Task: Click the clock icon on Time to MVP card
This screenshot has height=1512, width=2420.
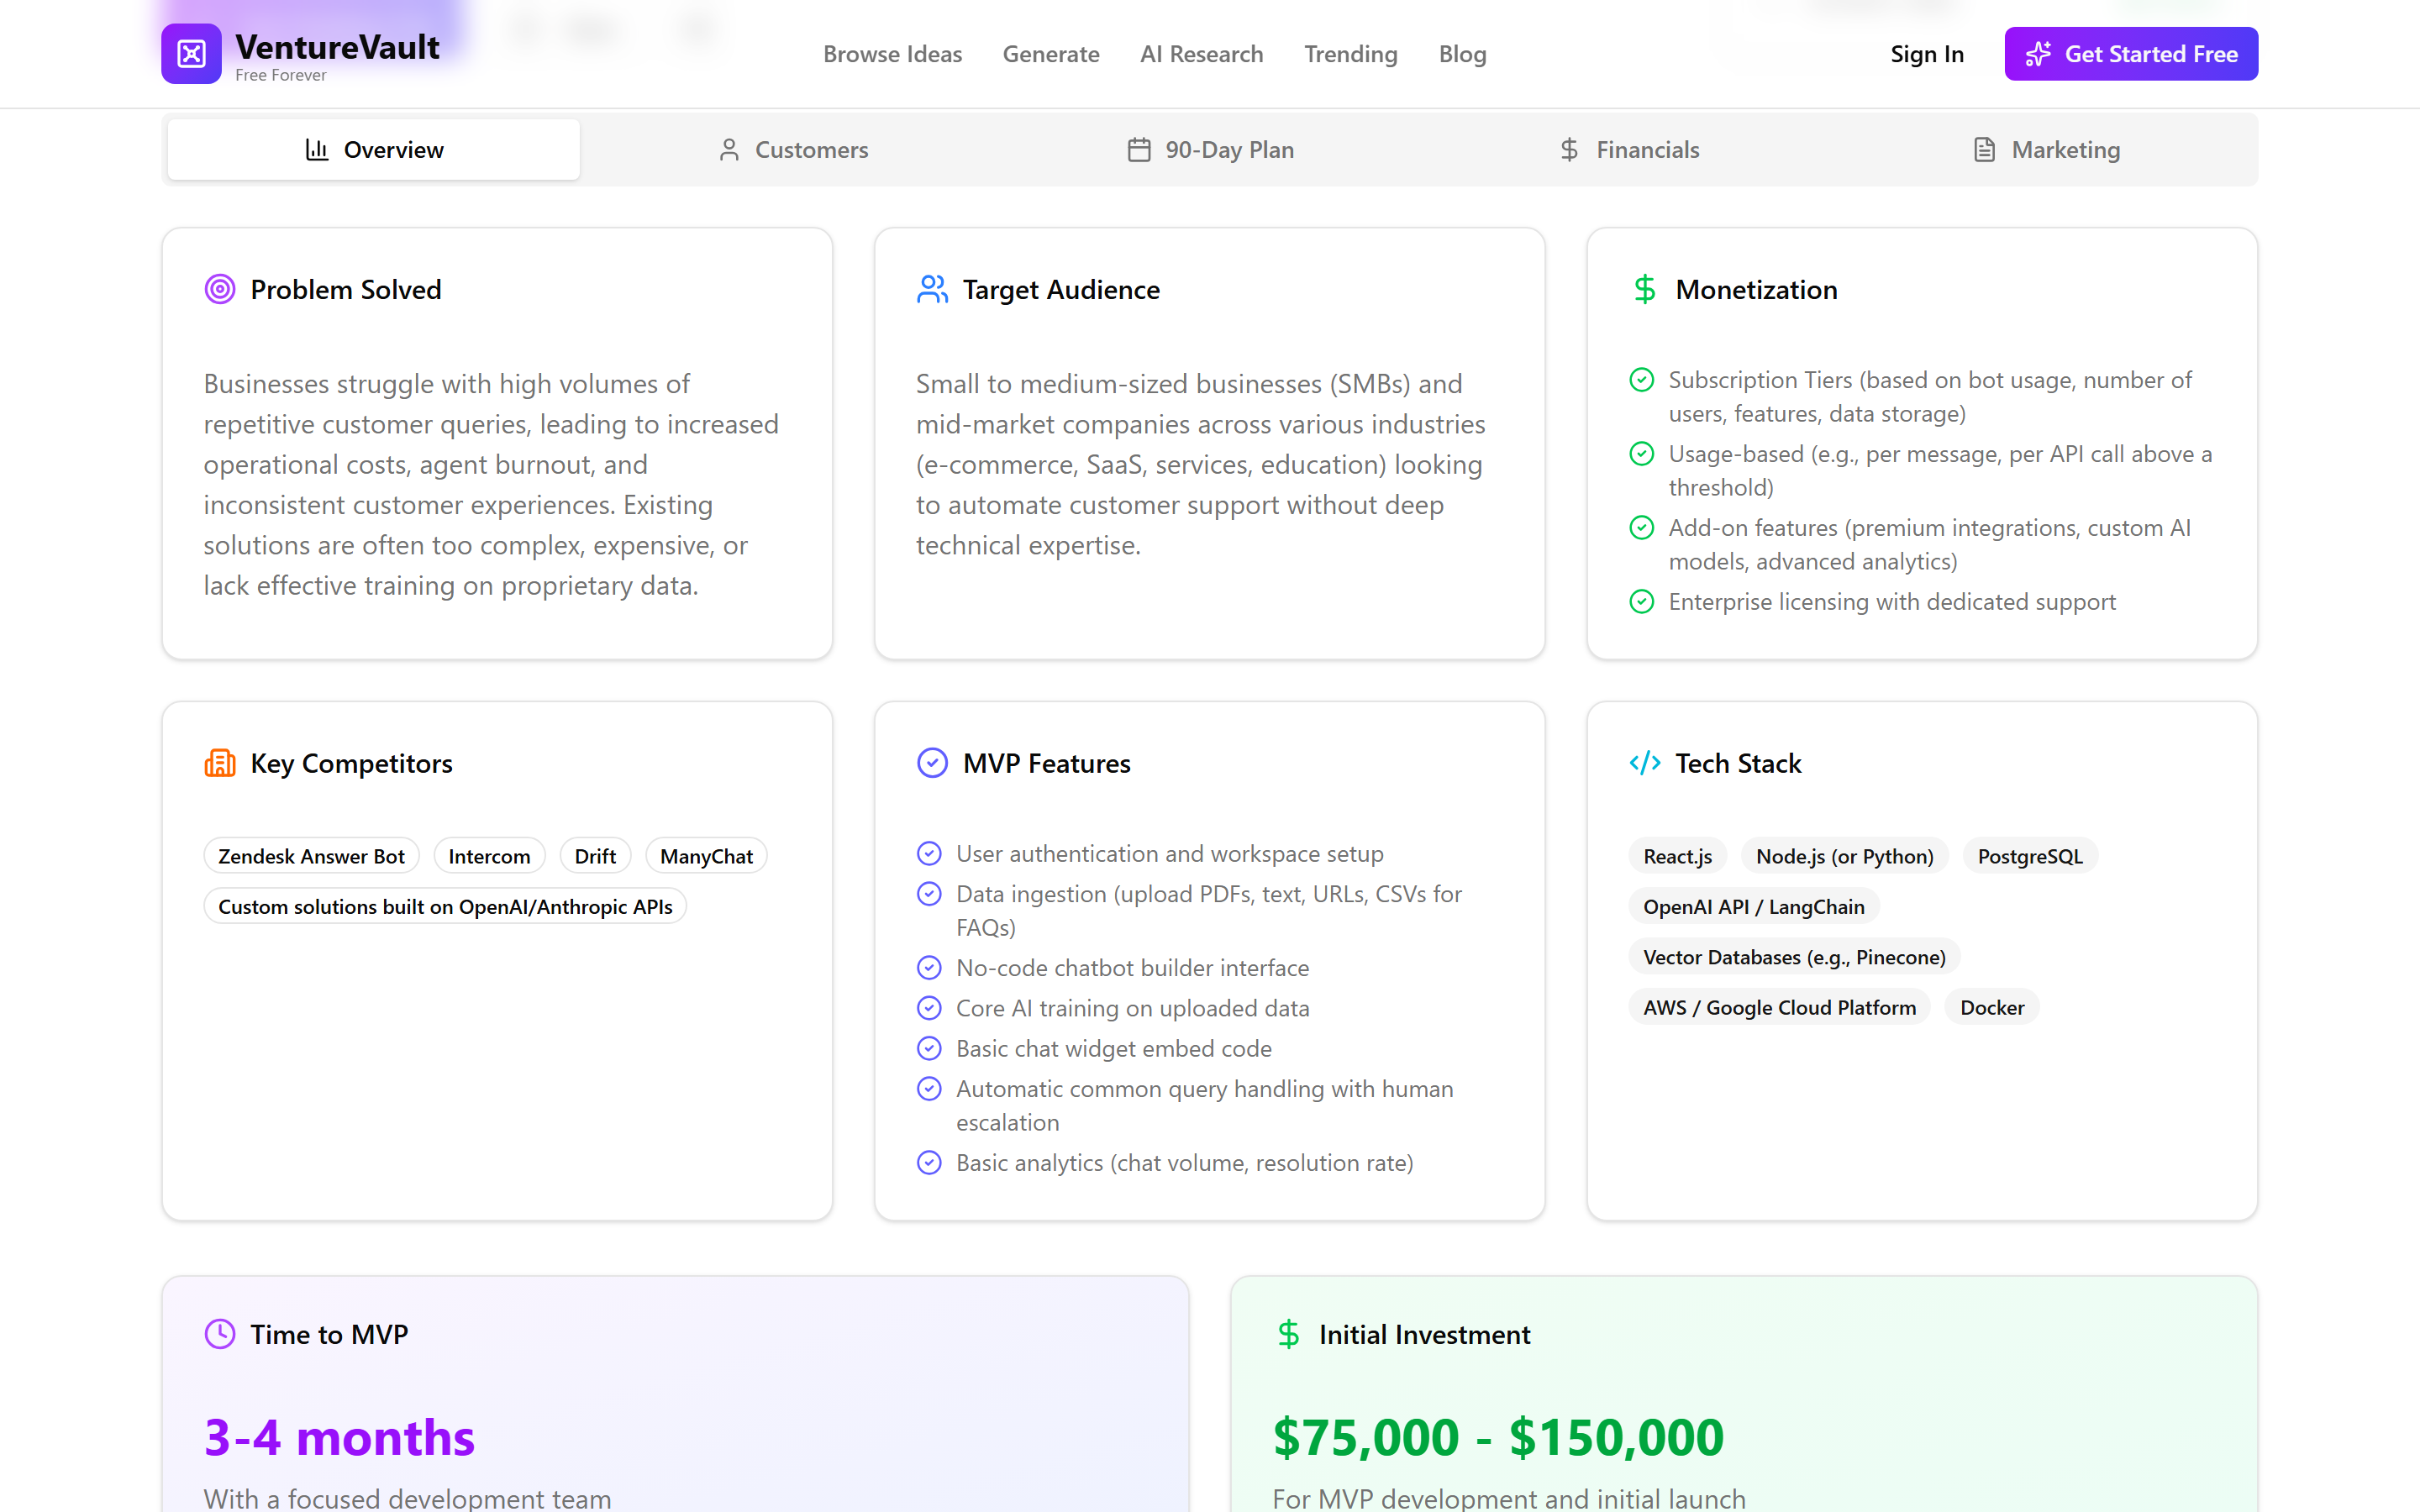Action: point(219,1333)
